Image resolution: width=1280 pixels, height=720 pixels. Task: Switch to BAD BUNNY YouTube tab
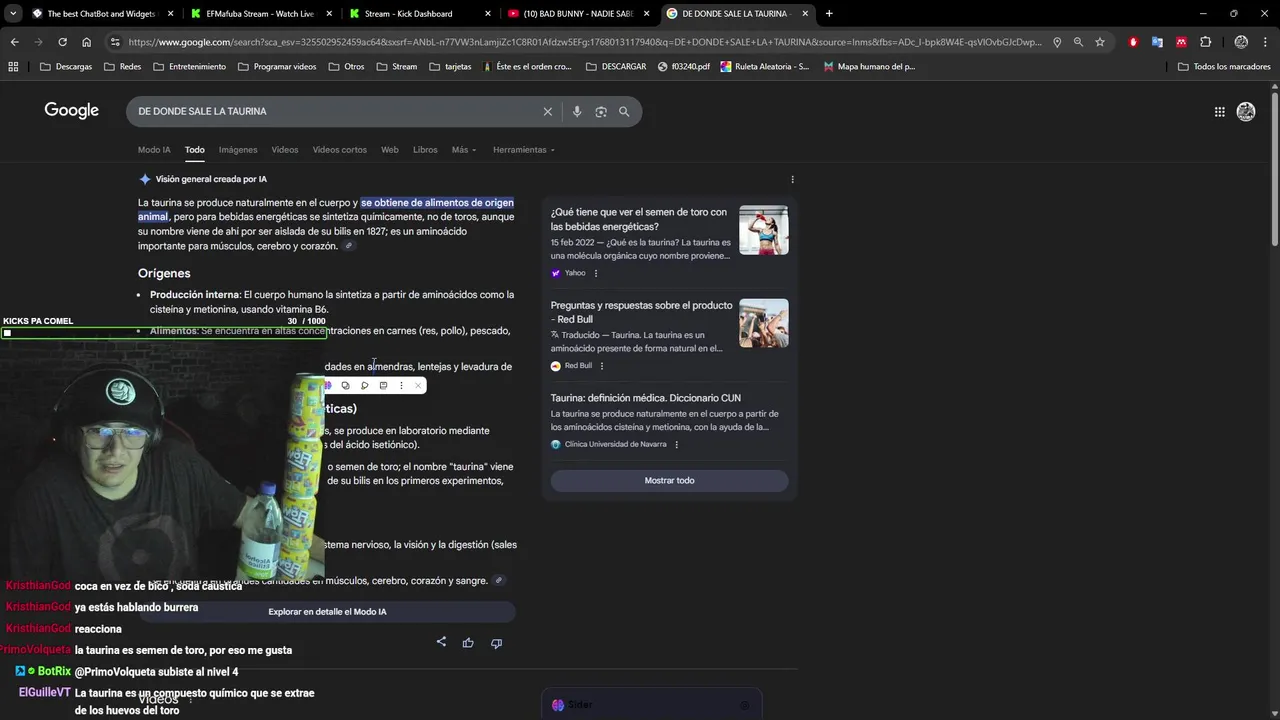[x=577, y=13]
